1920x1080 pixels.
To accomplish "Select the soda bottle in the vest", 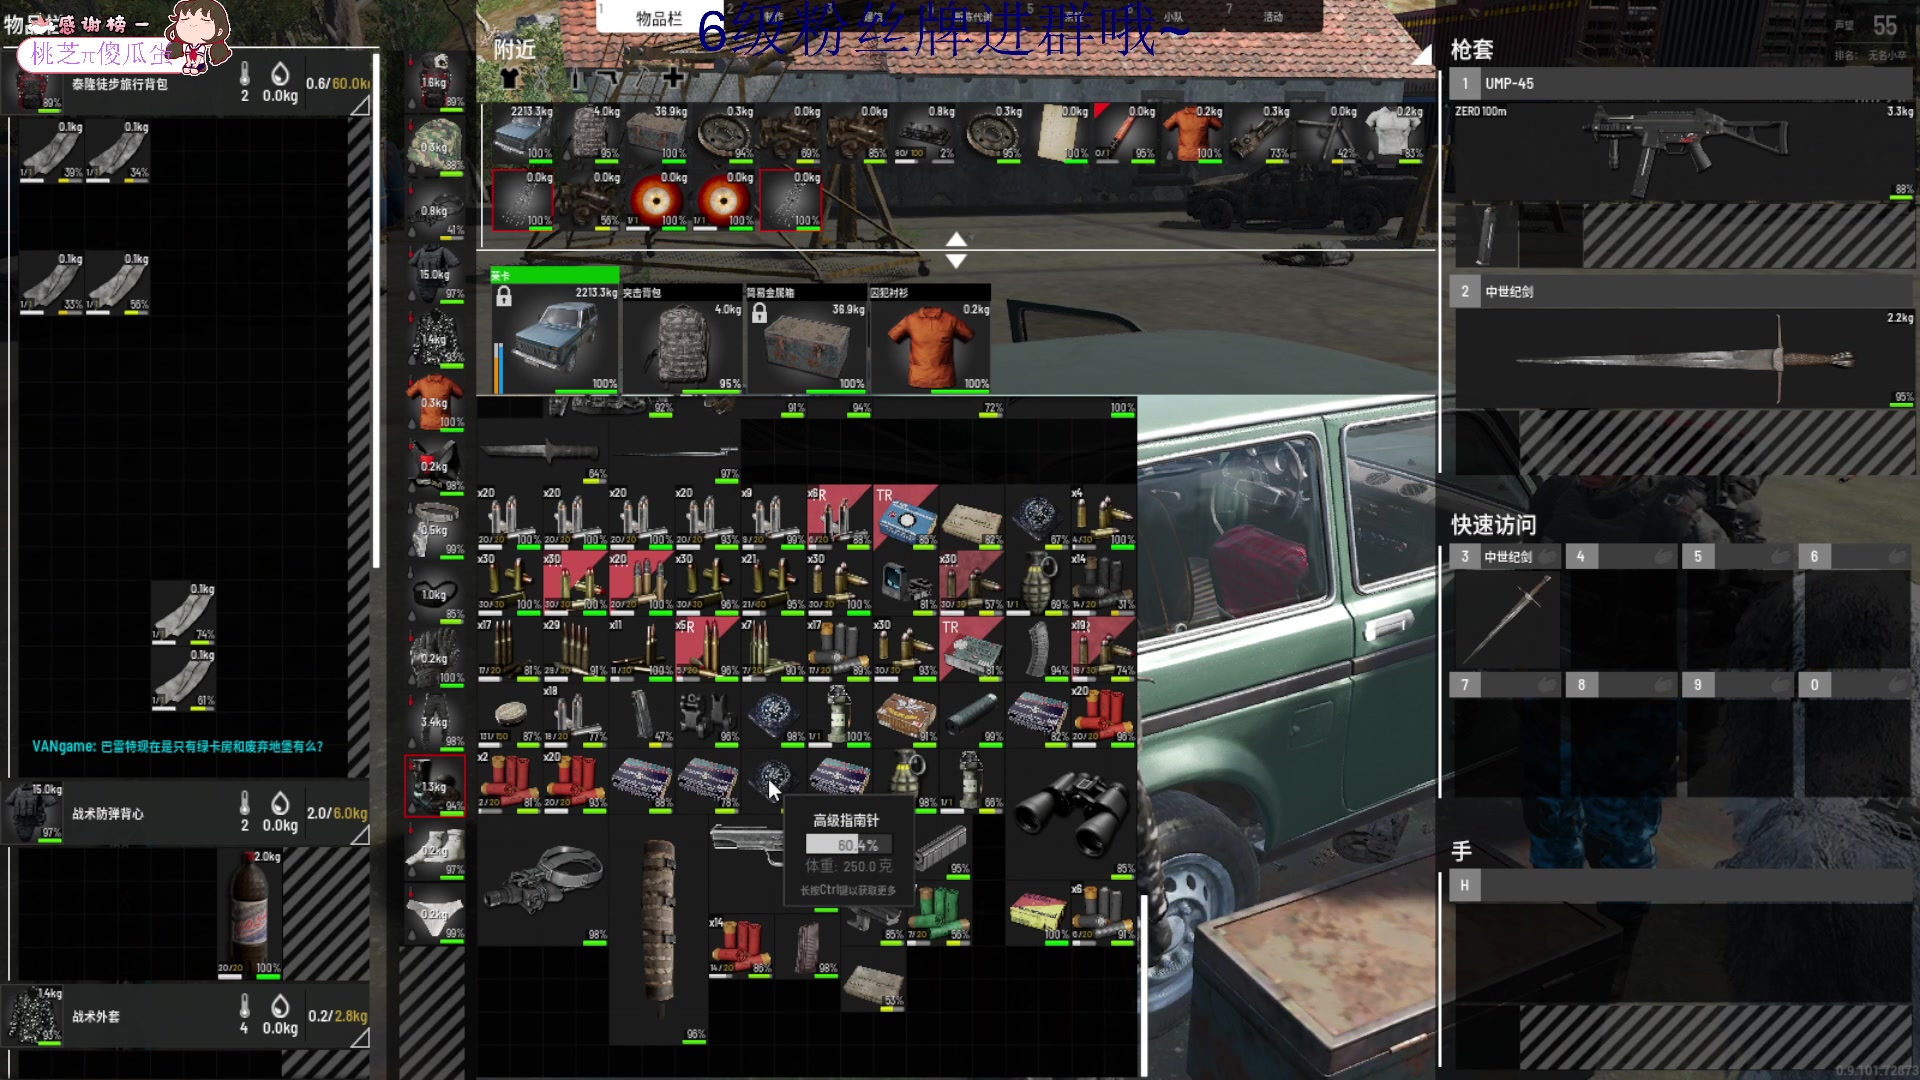I will tap(250, 912).
